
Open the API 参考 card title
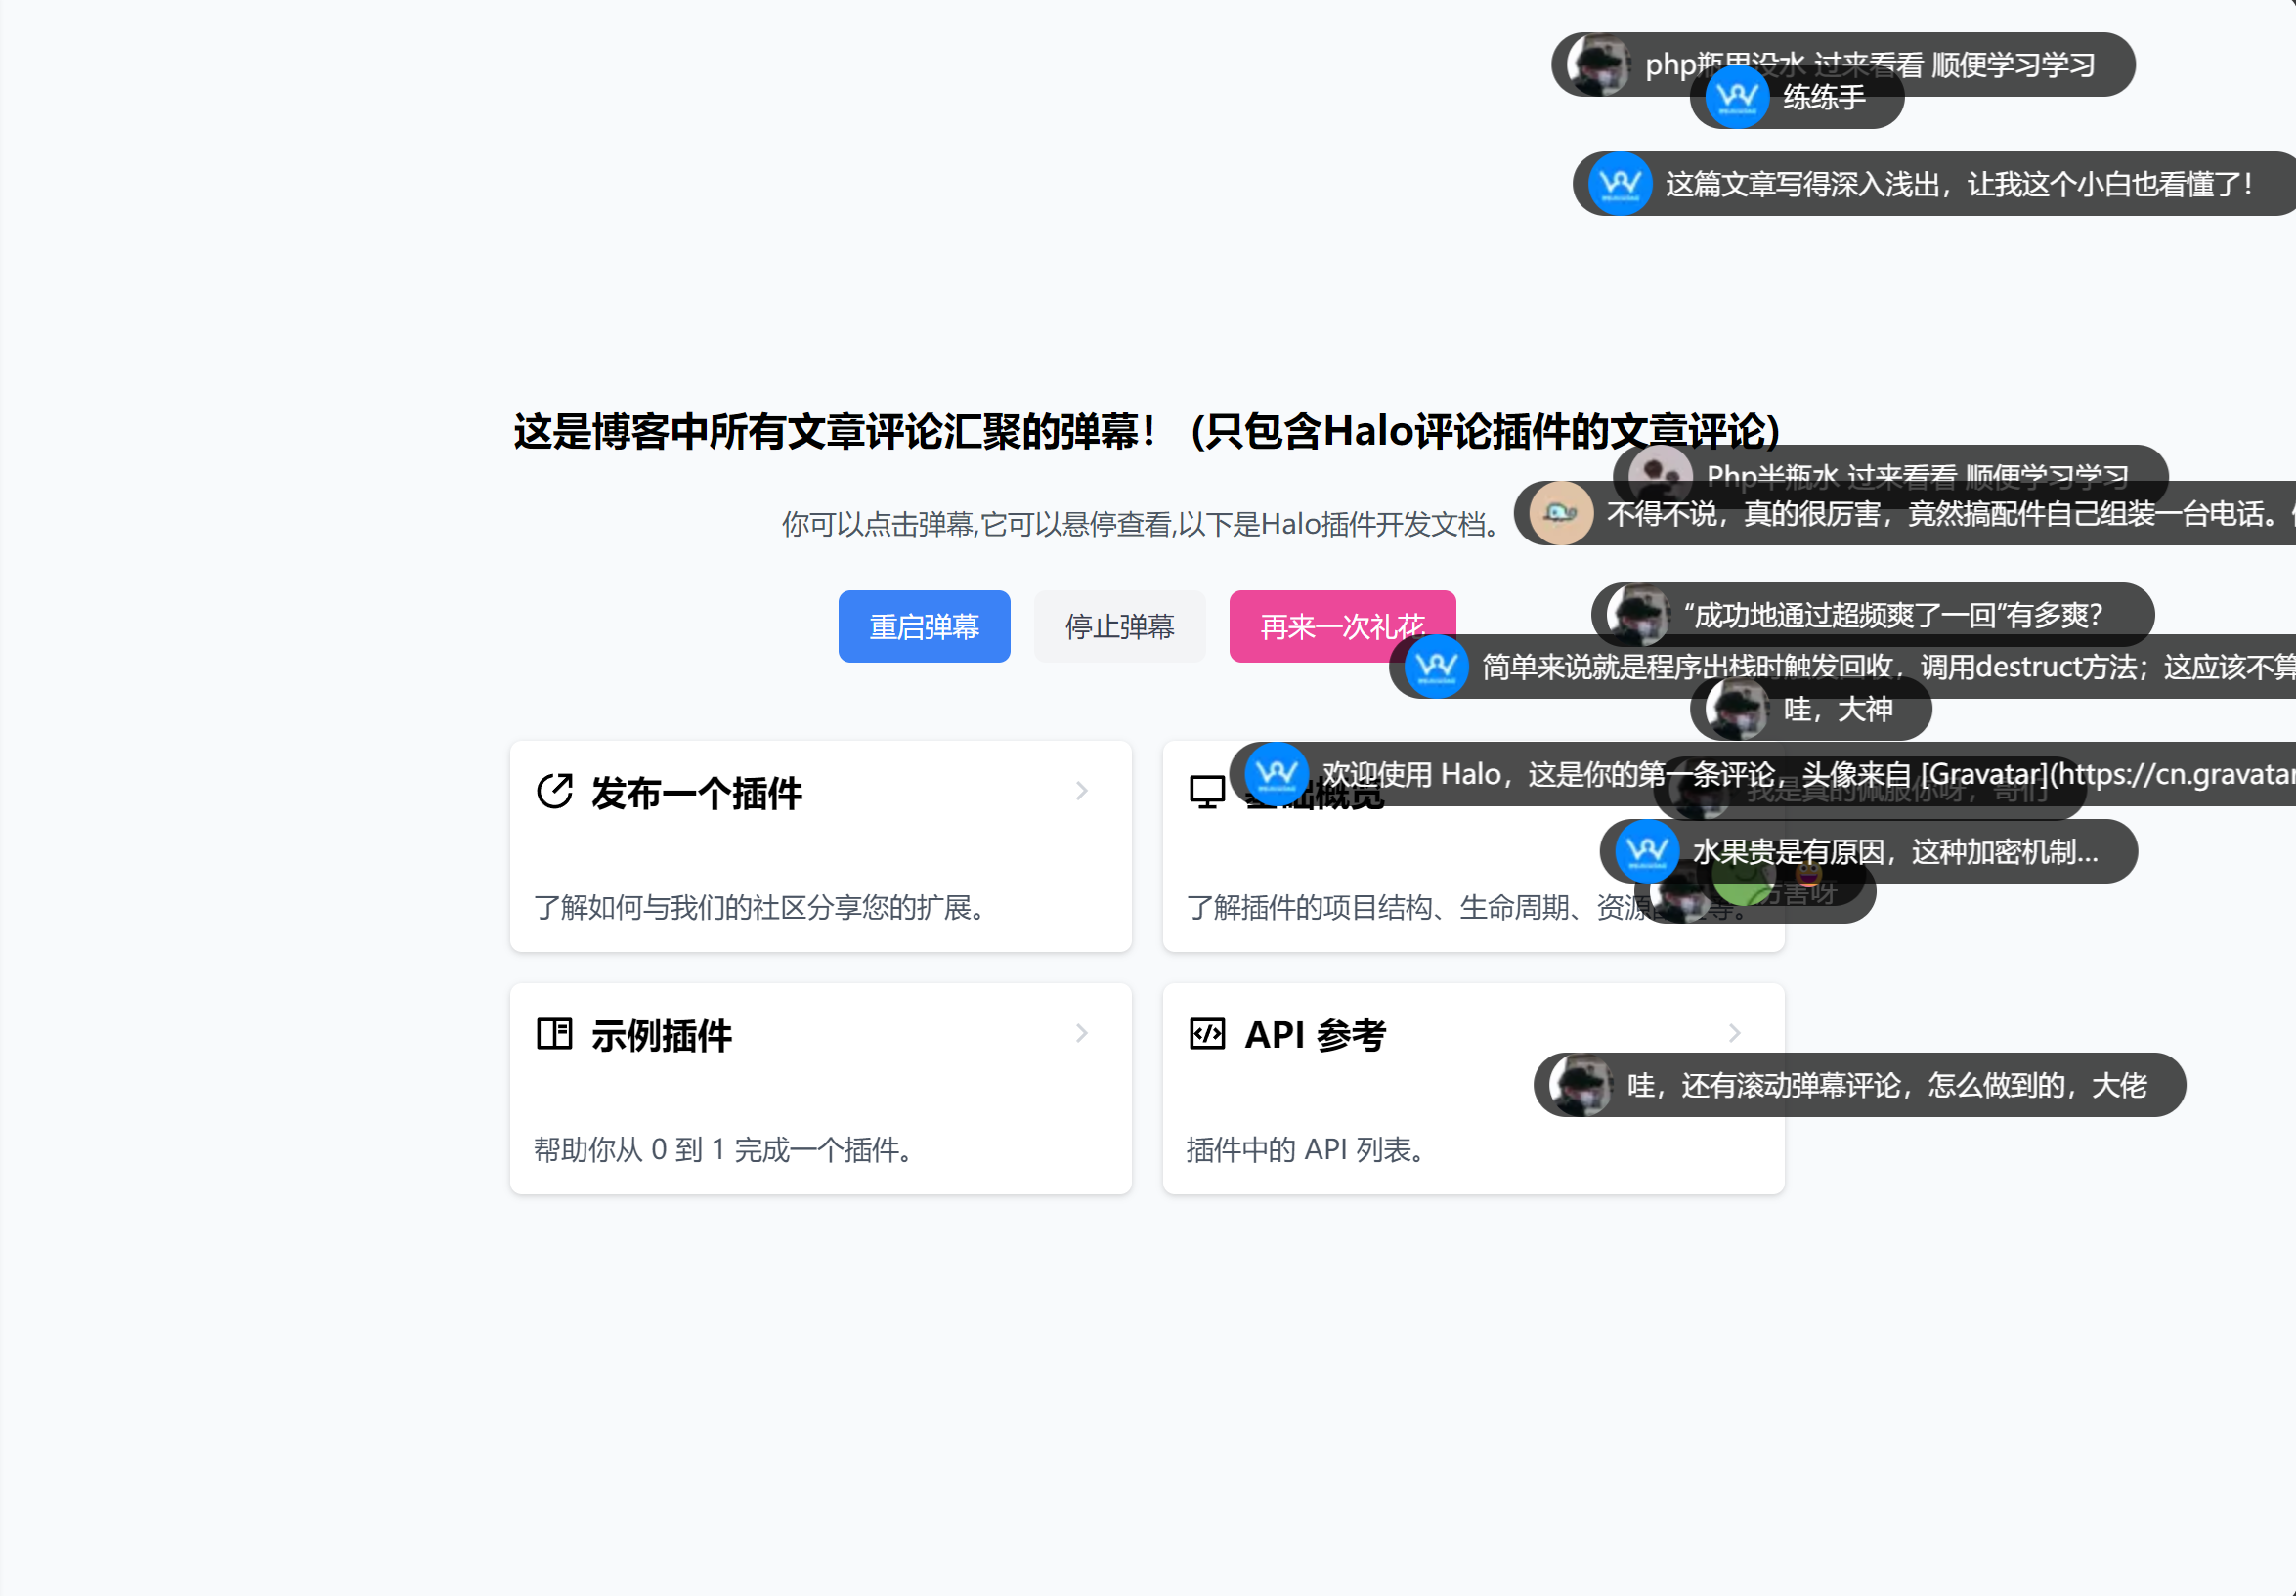point(1314,1035)
